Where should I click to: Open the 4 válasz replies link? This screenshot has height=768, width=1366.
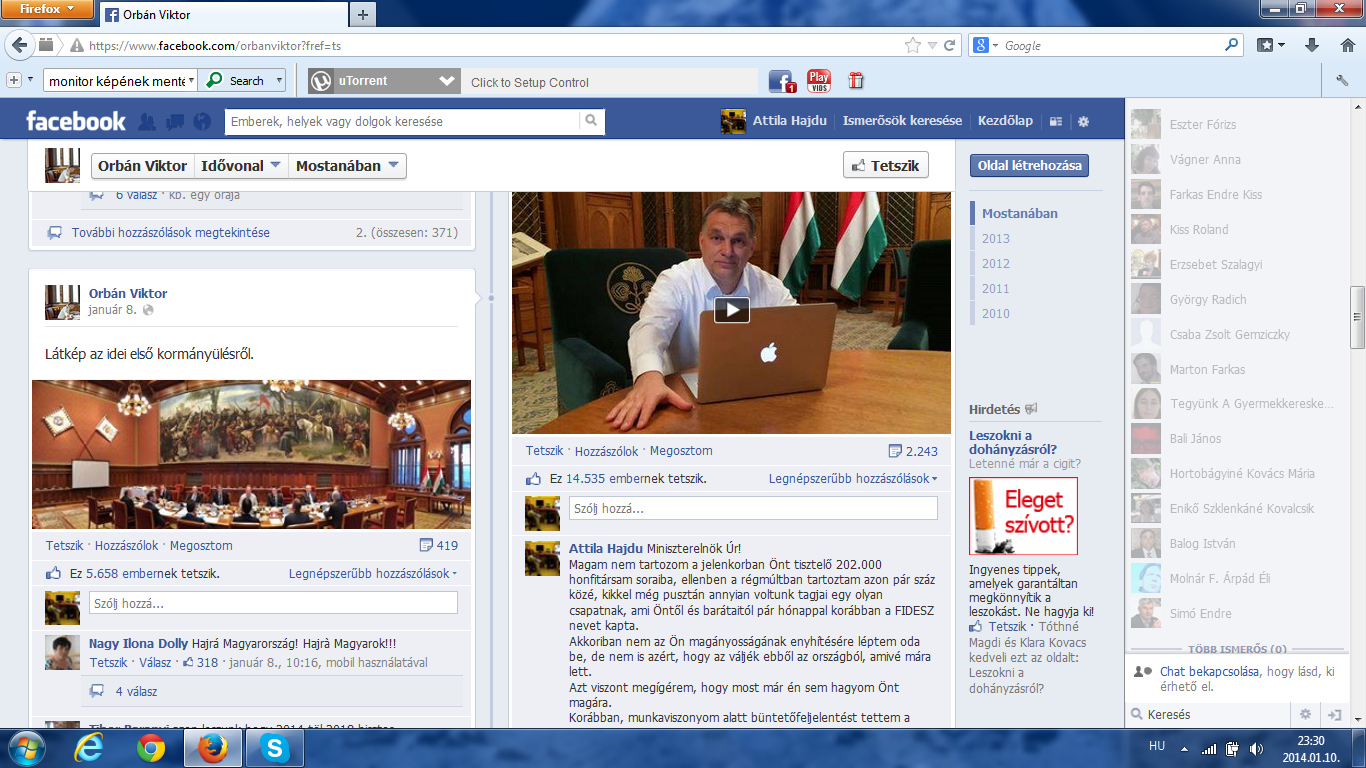pos(136,691)
